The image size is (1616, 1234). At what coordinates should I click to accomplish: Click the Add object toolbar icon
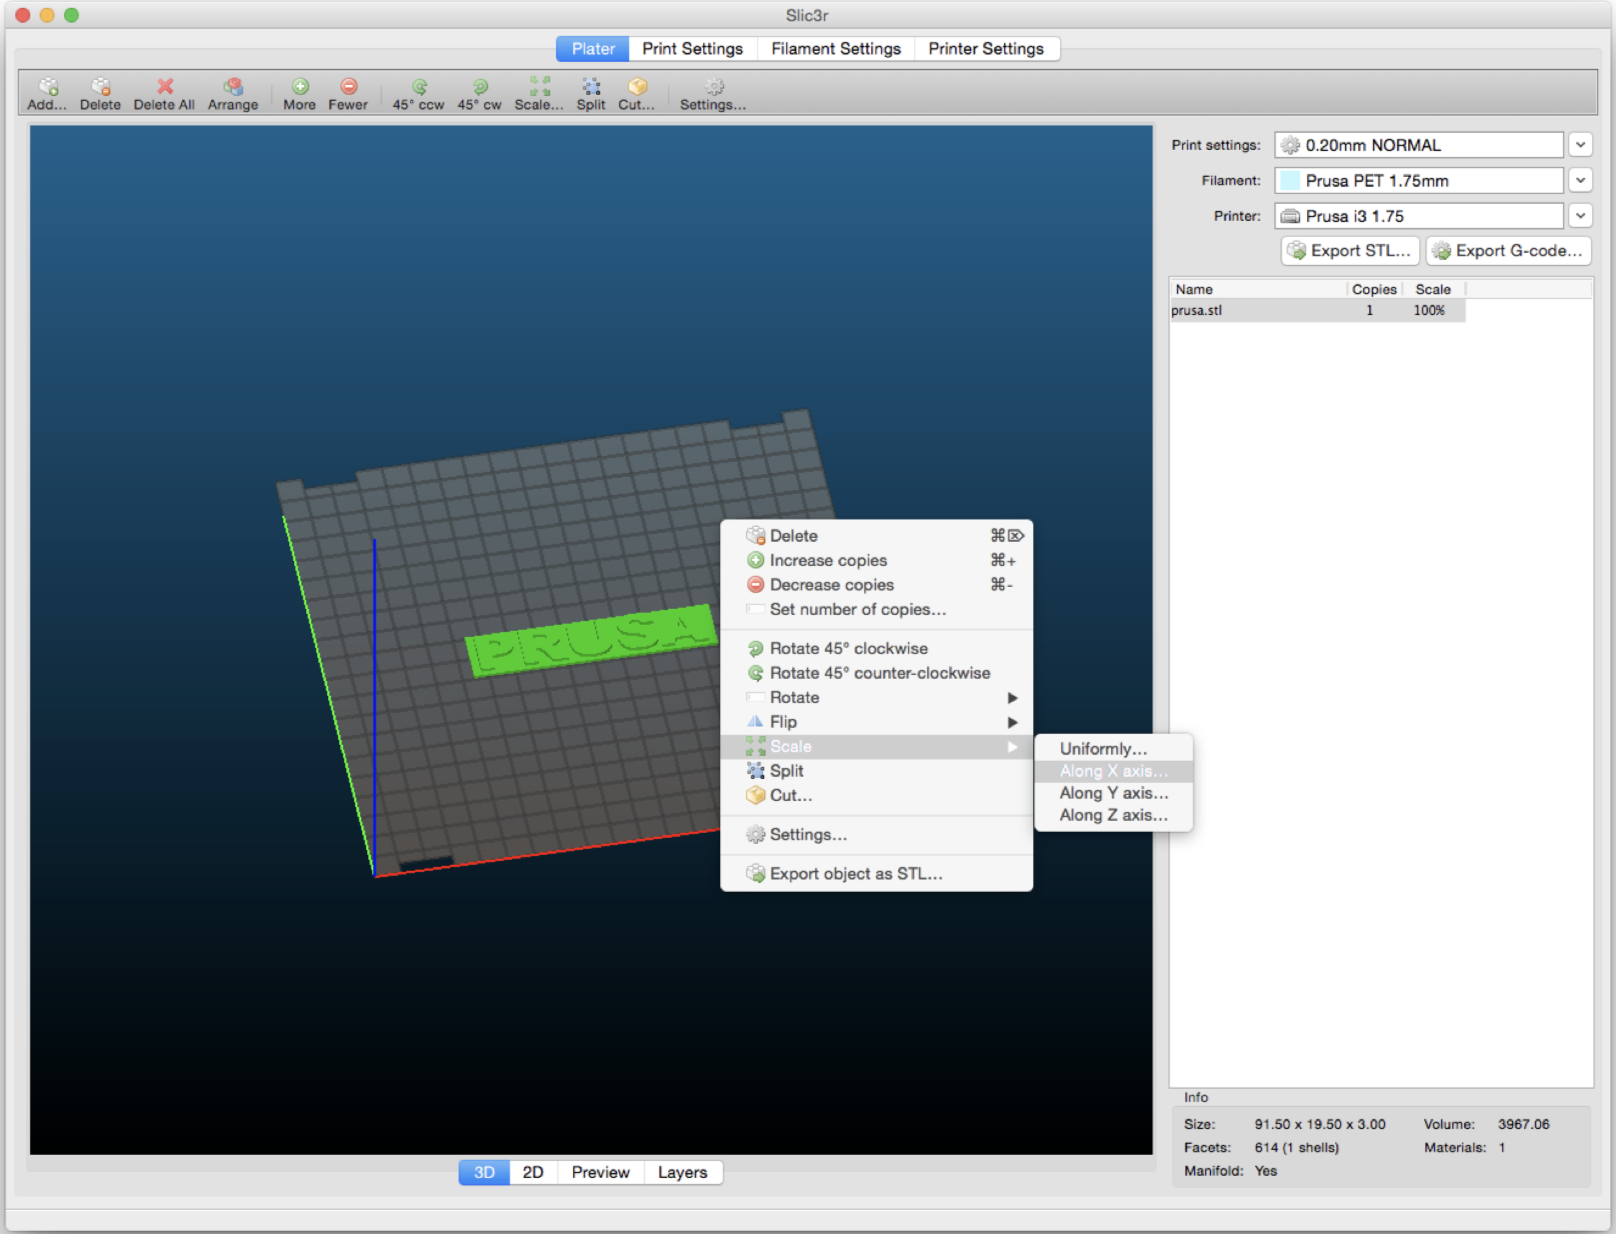pyautogui.click(x=47, y=94)
